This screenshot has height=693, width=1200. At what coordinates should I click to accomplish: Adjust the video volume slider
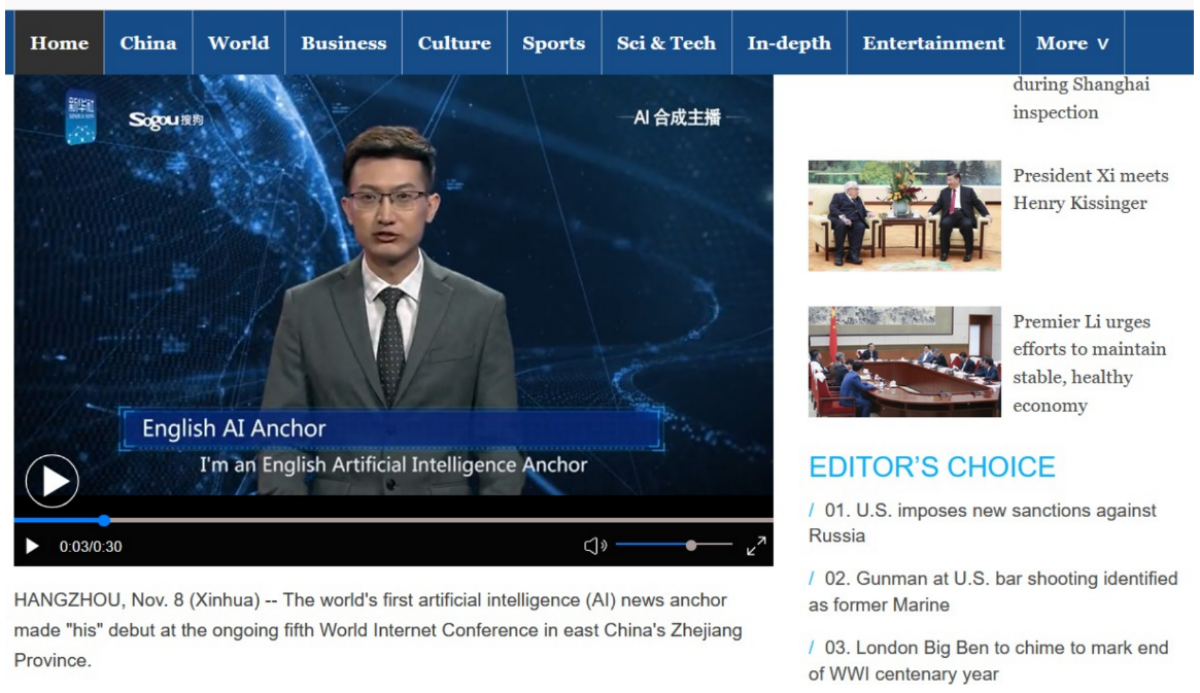tap(674, 545)
